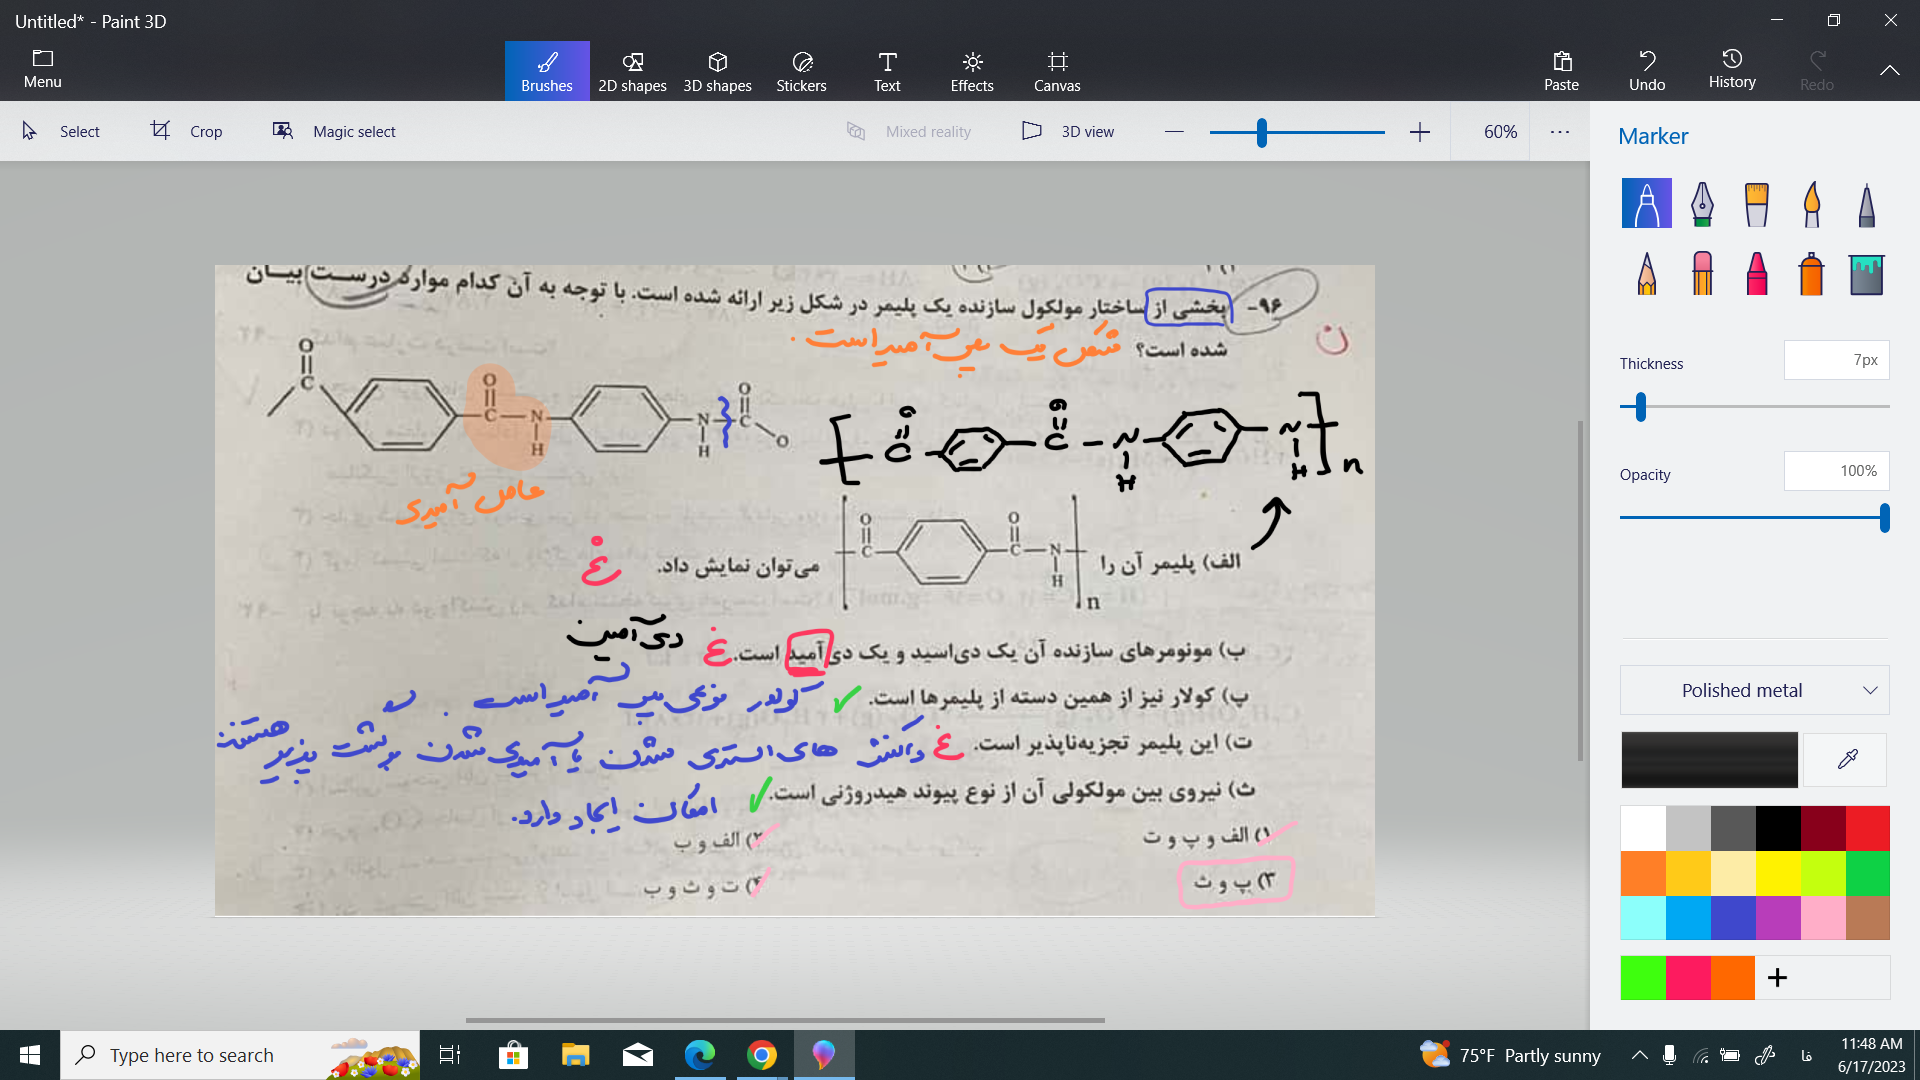Pick the white color swatch

tap(1643, 828)
